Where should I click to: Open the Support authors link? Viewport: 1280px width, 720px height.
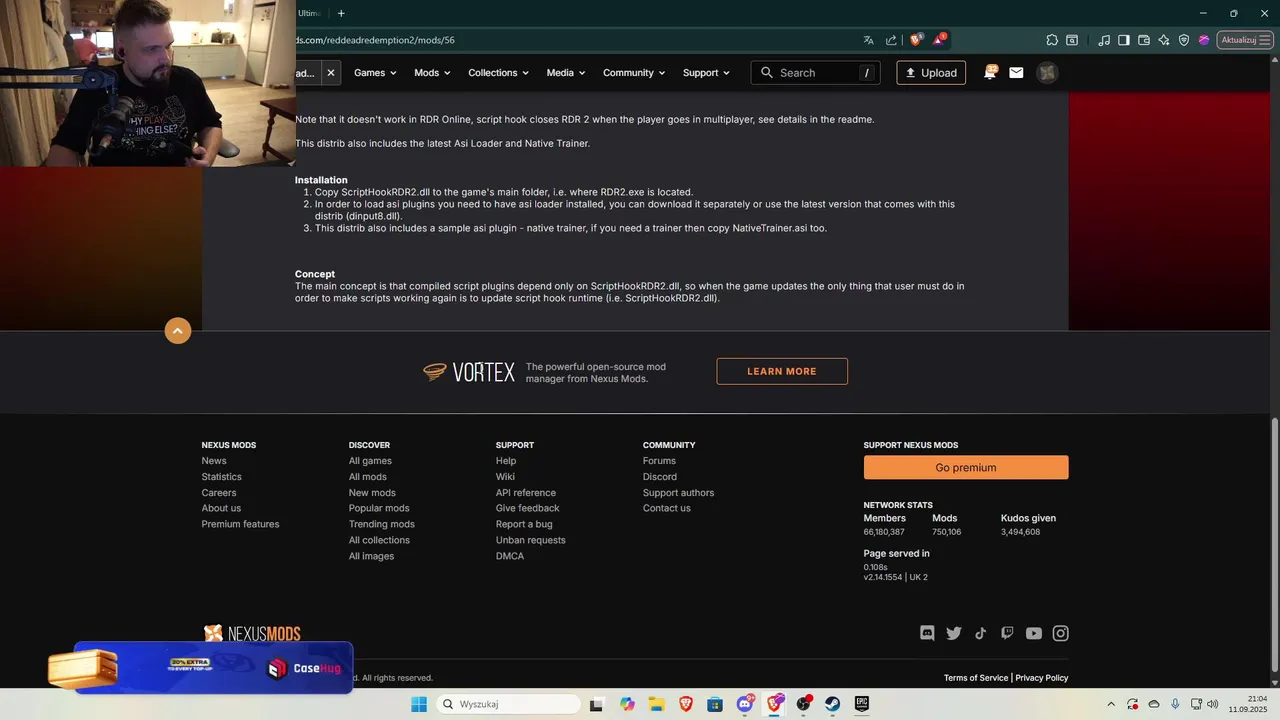[x=679, y=493]
